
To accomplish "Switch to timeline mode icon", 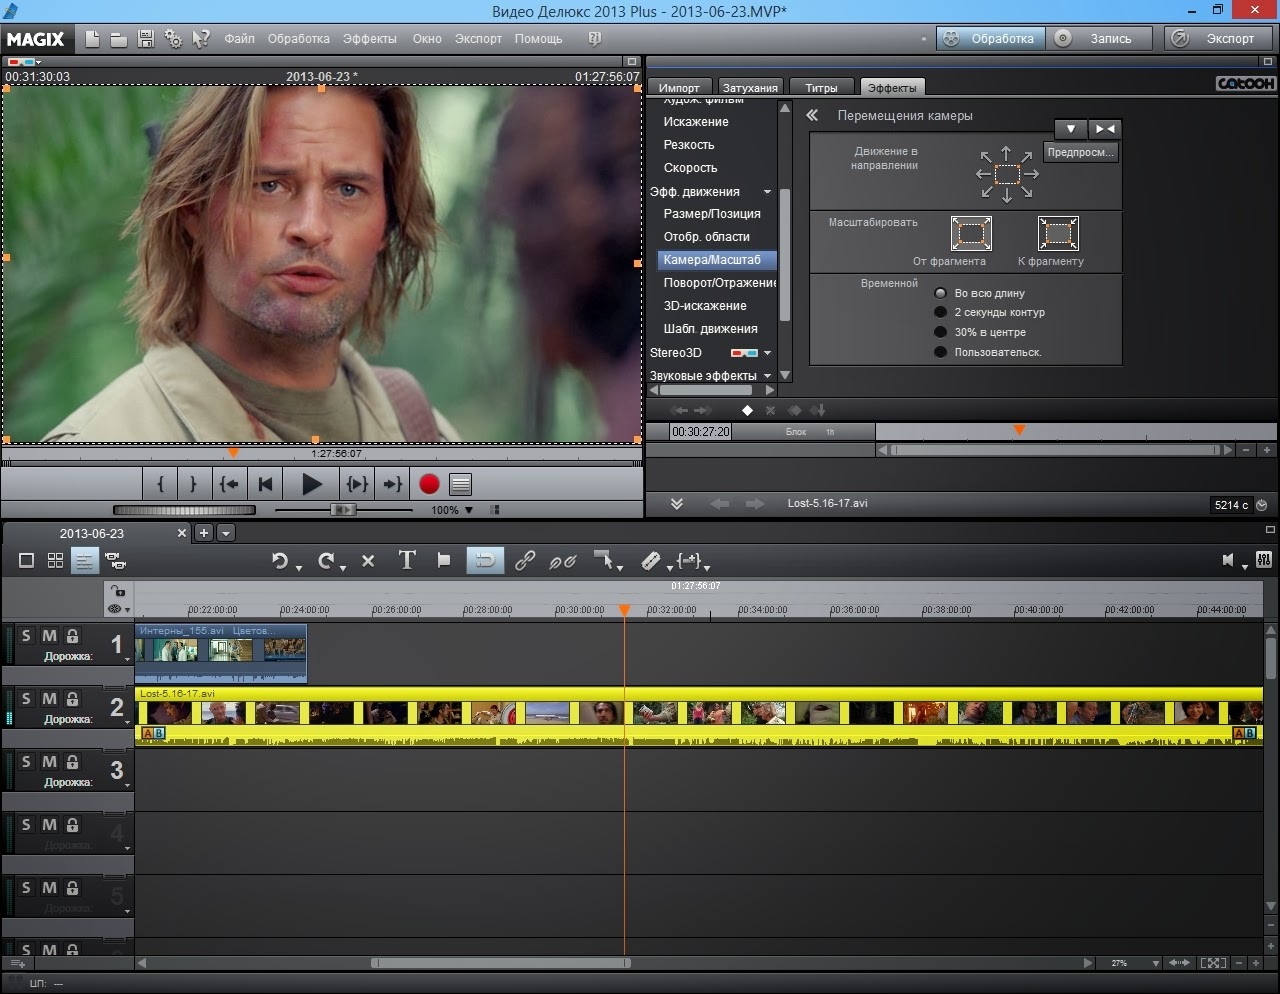I will click(84, 561).
